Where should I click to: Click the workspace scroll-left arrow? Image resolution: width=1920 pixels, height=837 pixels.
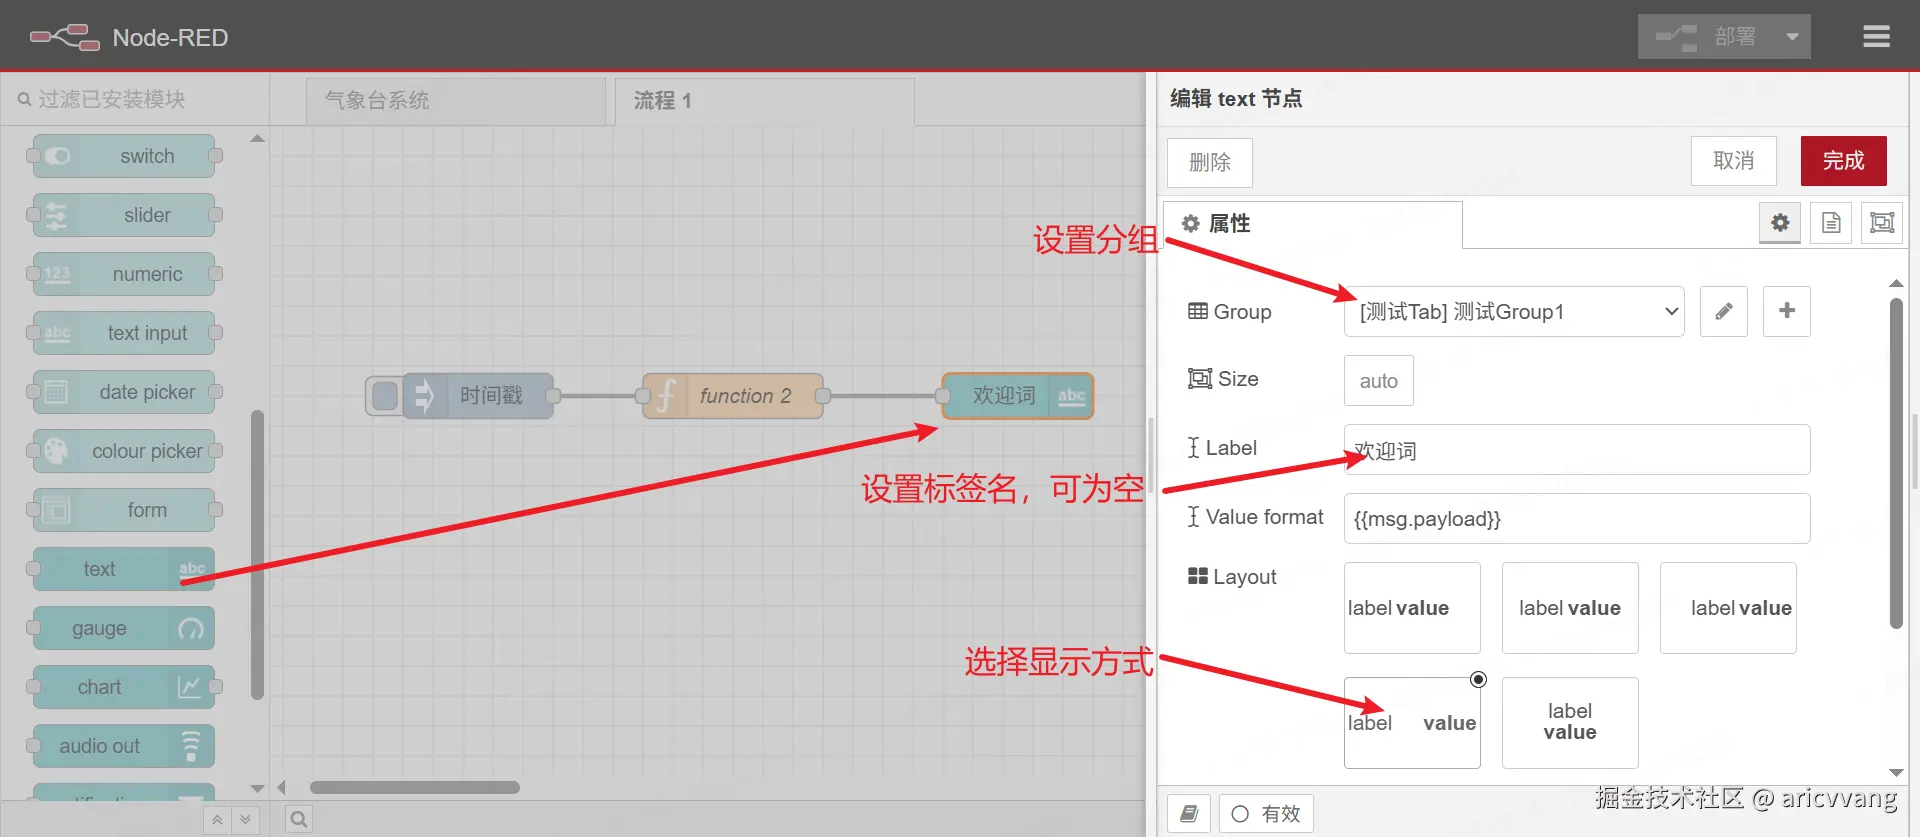click(x=282, y=788)
